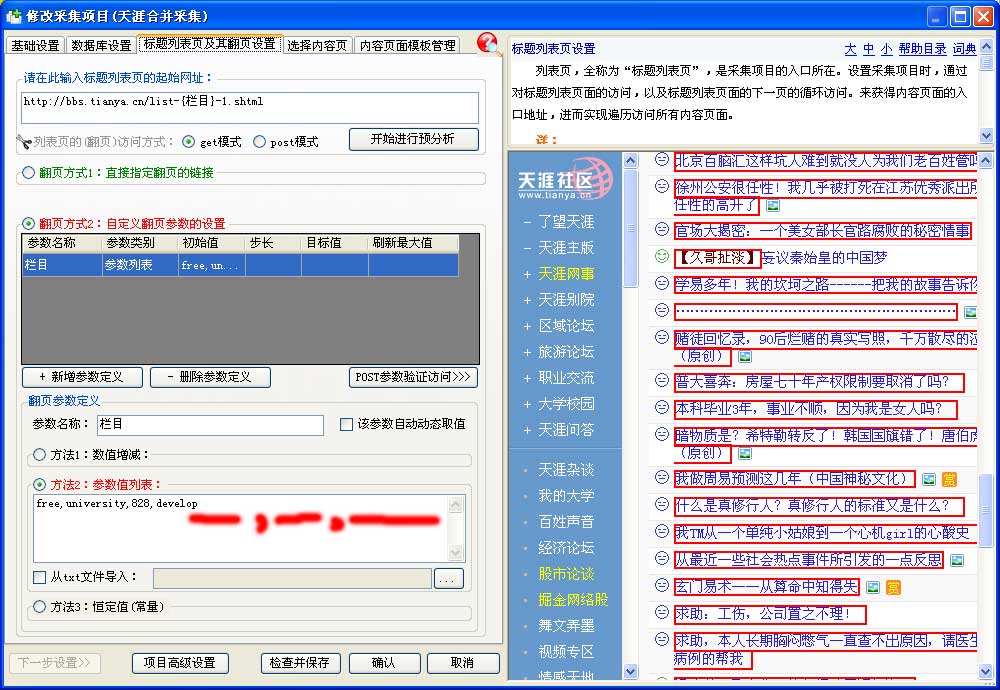Click the image icon after 我做周易预测这几年
Screen dimensions: 1000x690
pyautogui.click(x=929, y=480)
